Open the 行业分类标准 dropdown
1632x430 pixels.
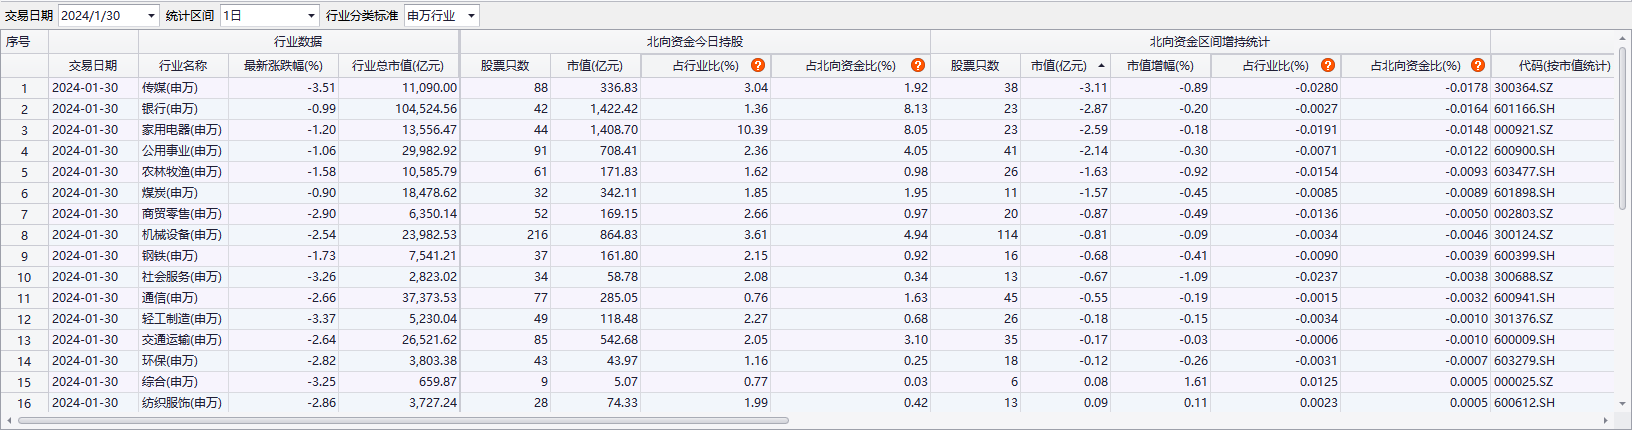(x=471, y=16)
